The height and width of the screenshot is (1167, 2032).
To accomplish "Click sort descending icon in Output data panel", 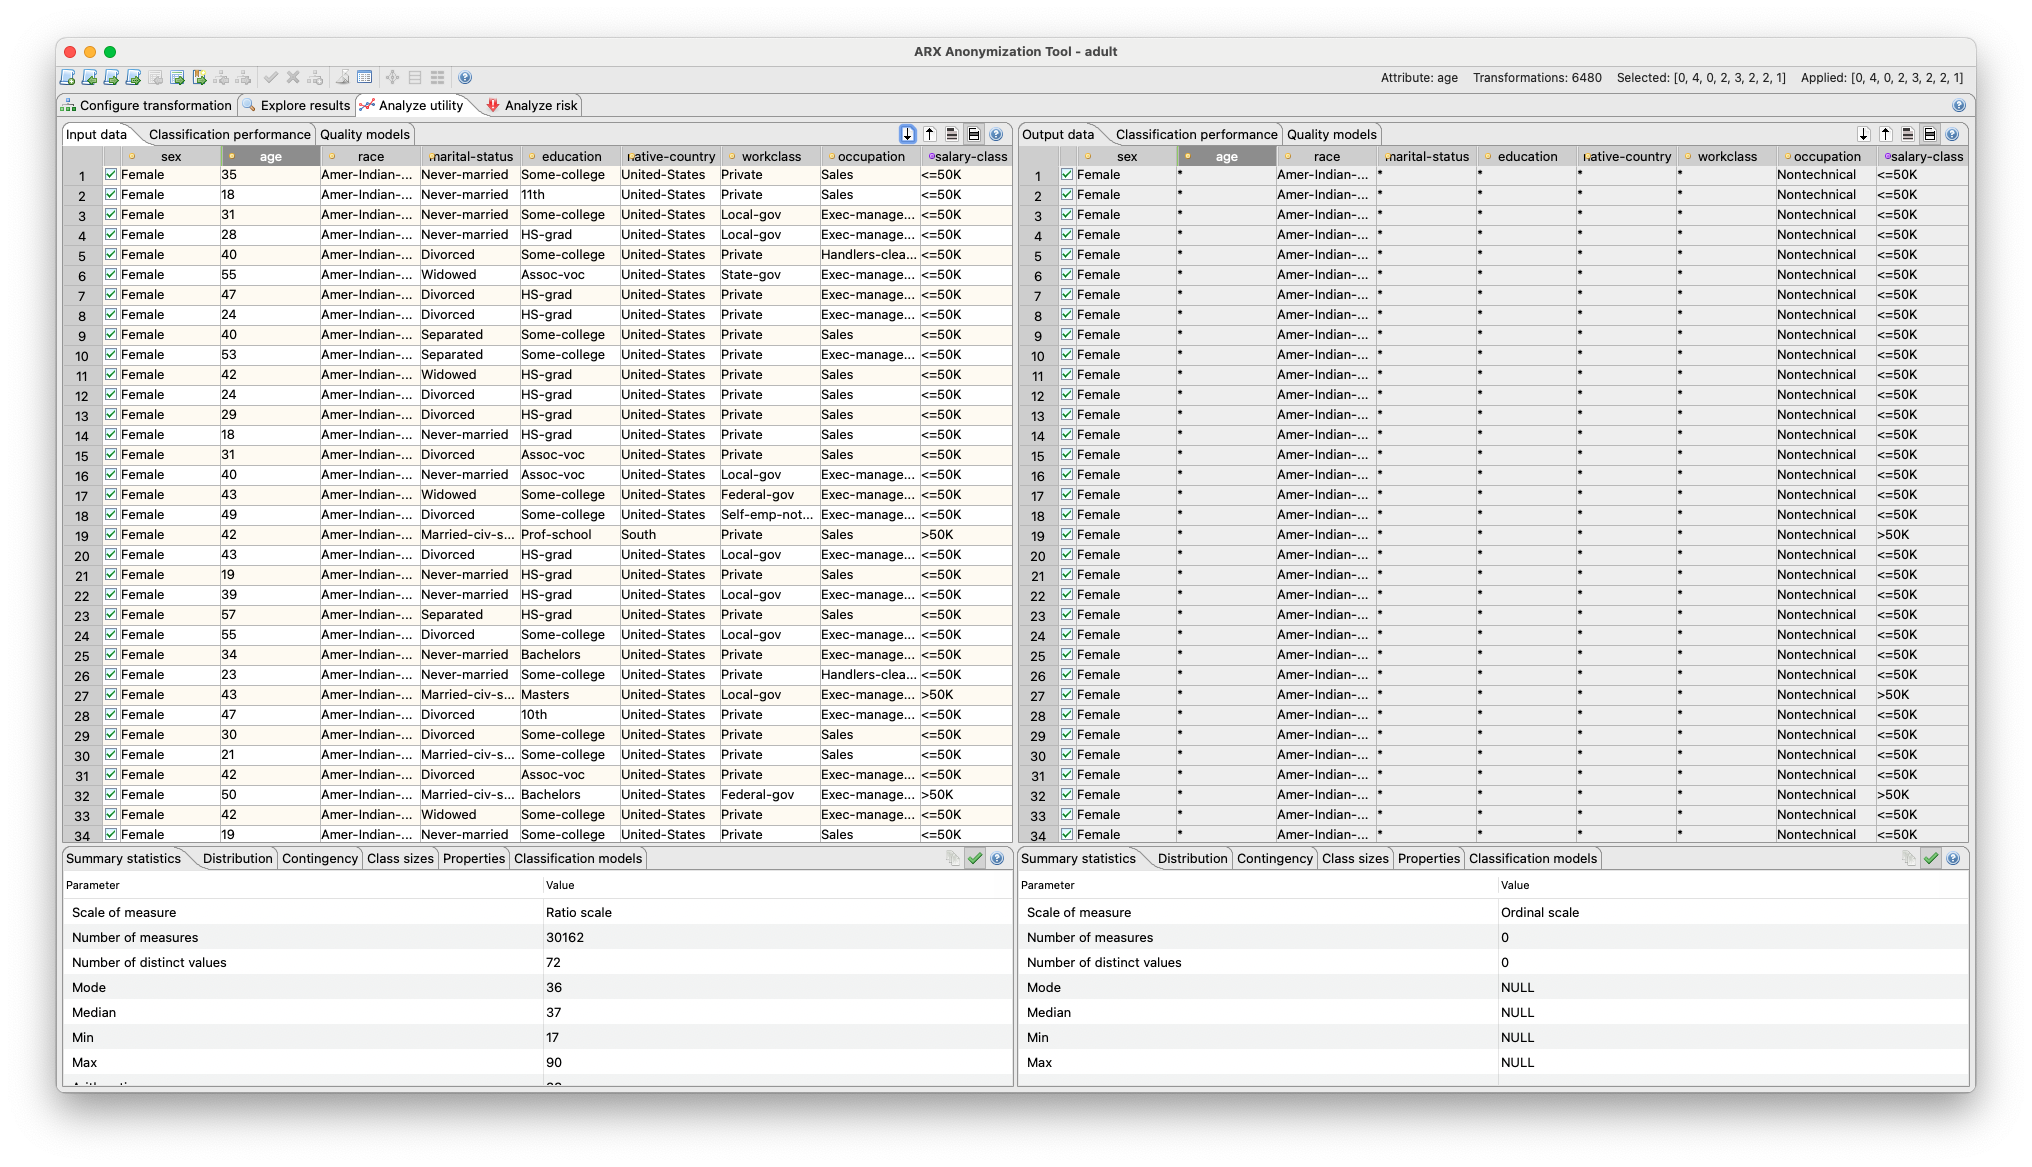I will (x=1863, y=134).
